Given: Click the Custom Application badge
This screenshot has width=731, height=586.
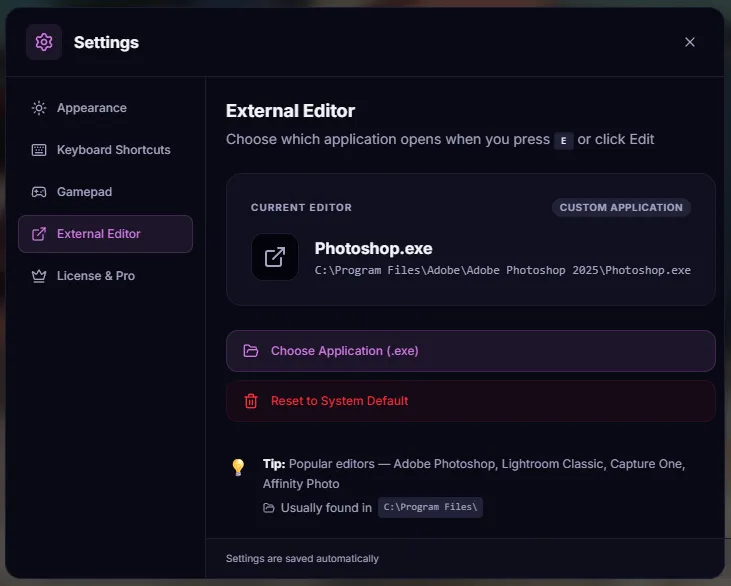Looking at the screenshot, I should tap(621, 207).
